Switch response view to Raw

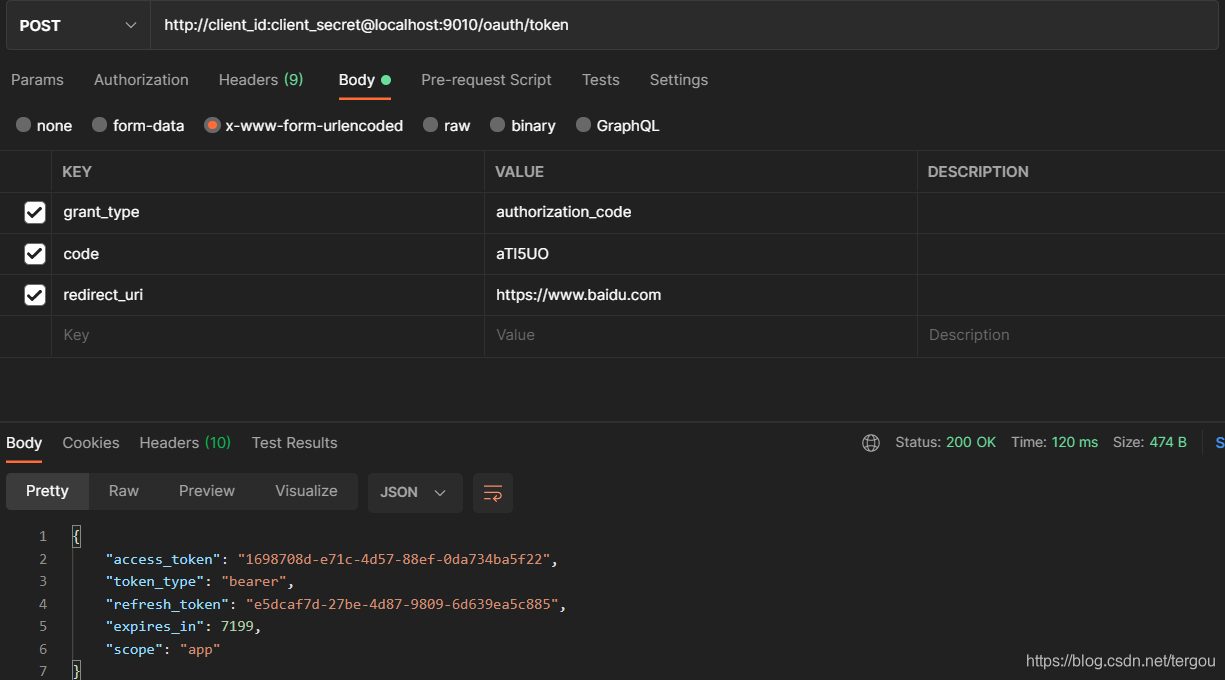[124, 491]
